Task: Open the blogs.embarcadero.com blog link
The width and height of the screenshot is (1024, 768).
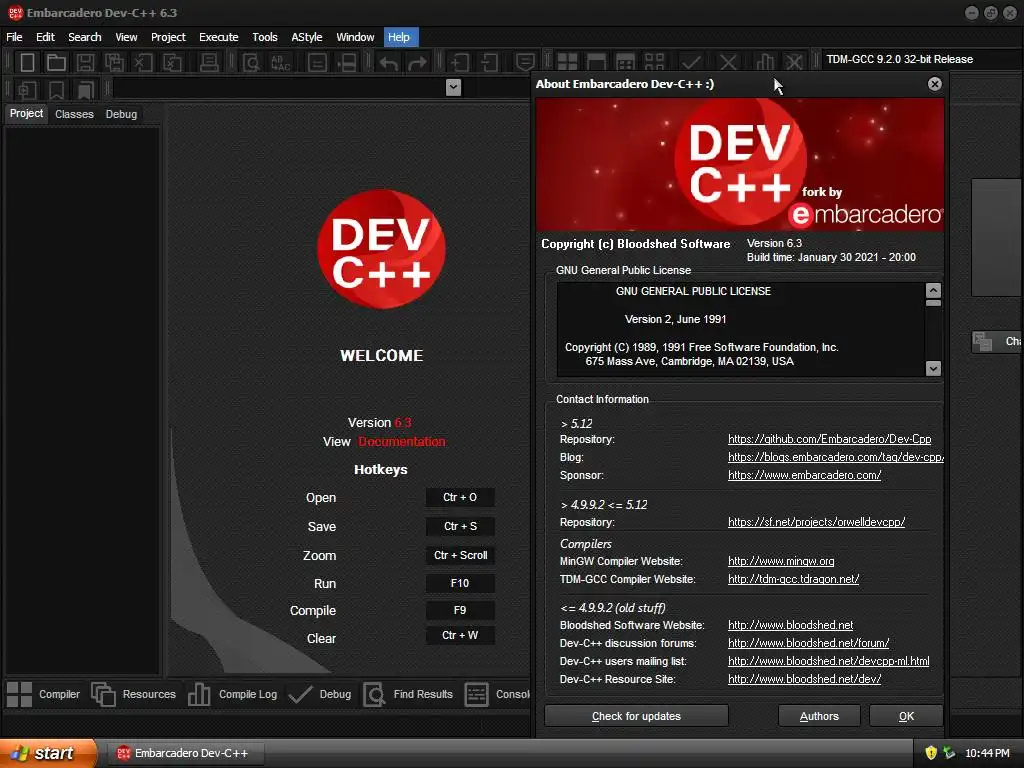Action: coord(835,457)
